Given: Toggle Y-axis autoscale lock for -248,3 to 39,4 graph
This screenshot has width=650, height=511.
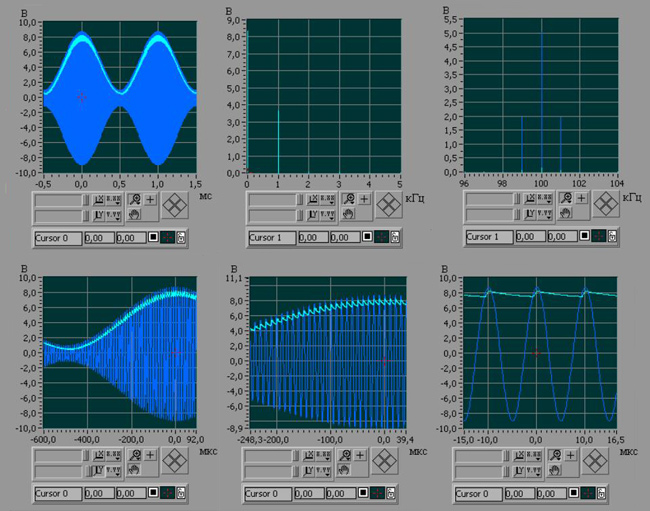Looking at the screenshot, I should [309, 471].
